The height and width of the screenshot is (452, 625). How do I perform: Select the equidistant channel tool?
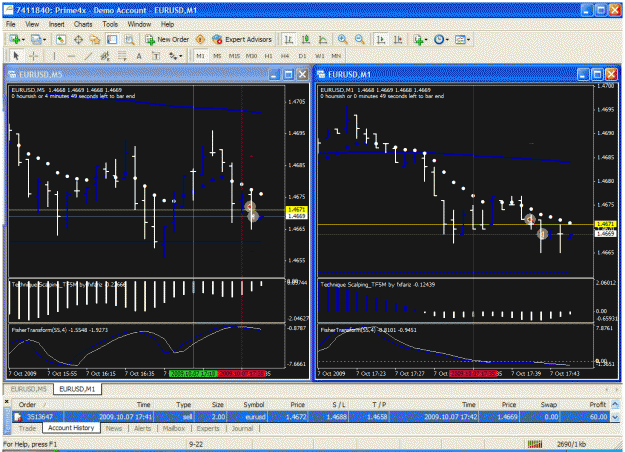(105, 56)
